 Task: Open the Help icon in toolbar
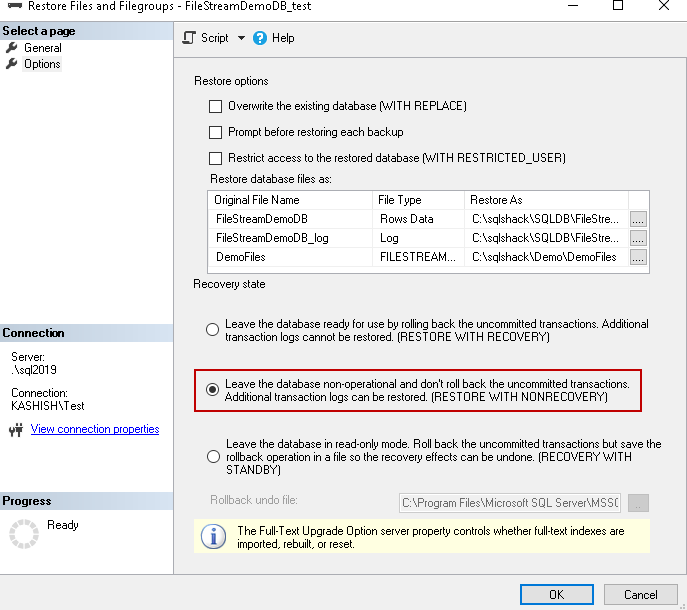tap(260, 38)
